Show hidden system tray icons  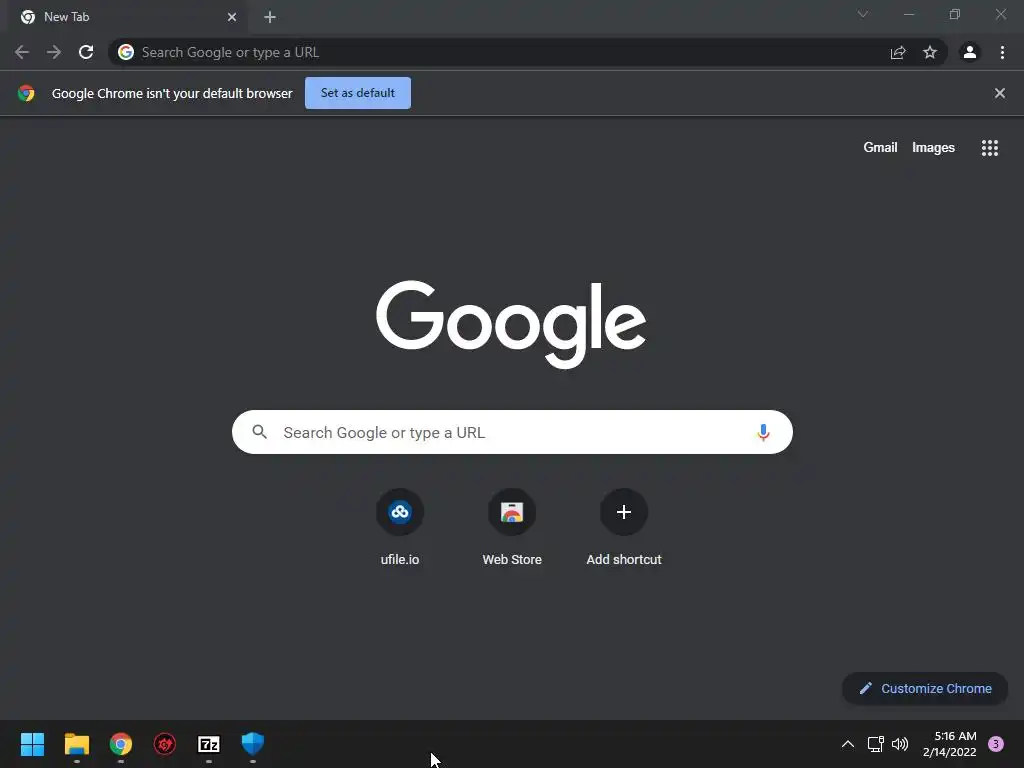(x=848, y=744)
